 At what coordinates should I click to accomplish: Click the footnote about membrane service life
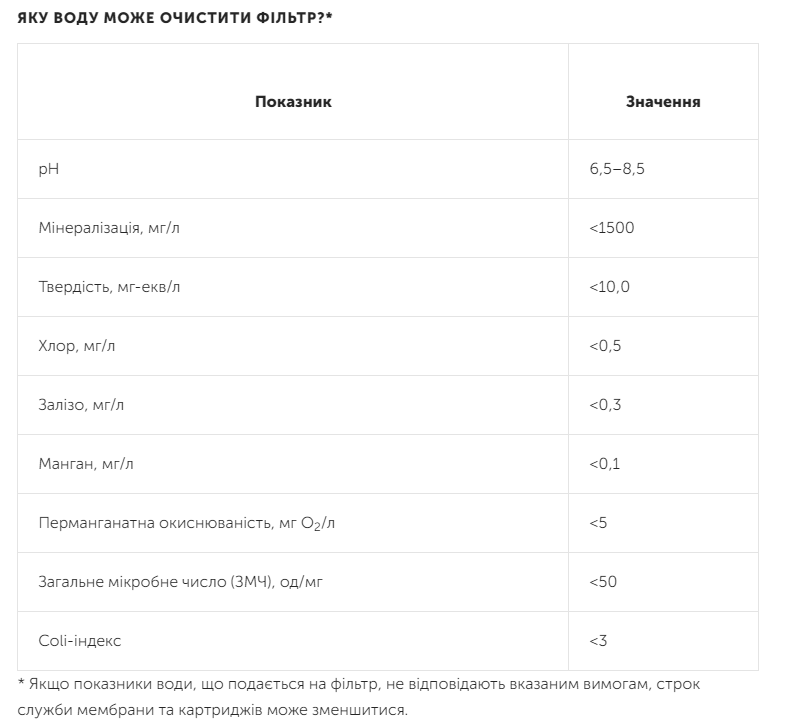(x=360, y=697)
